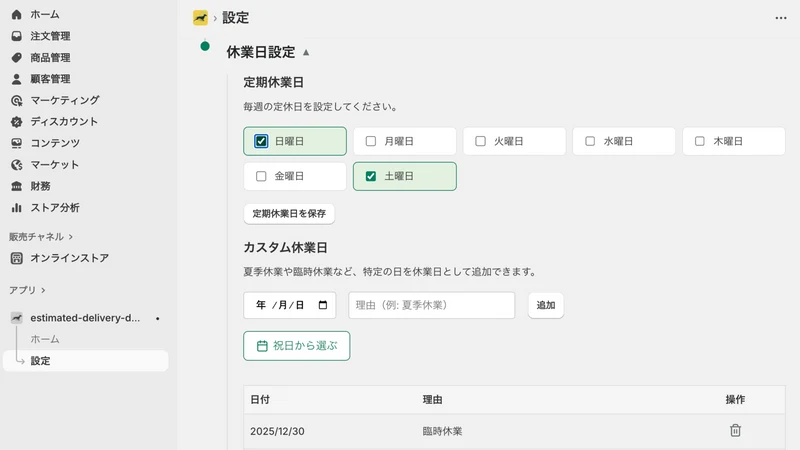Click the 操作 column header

[735, 399]
